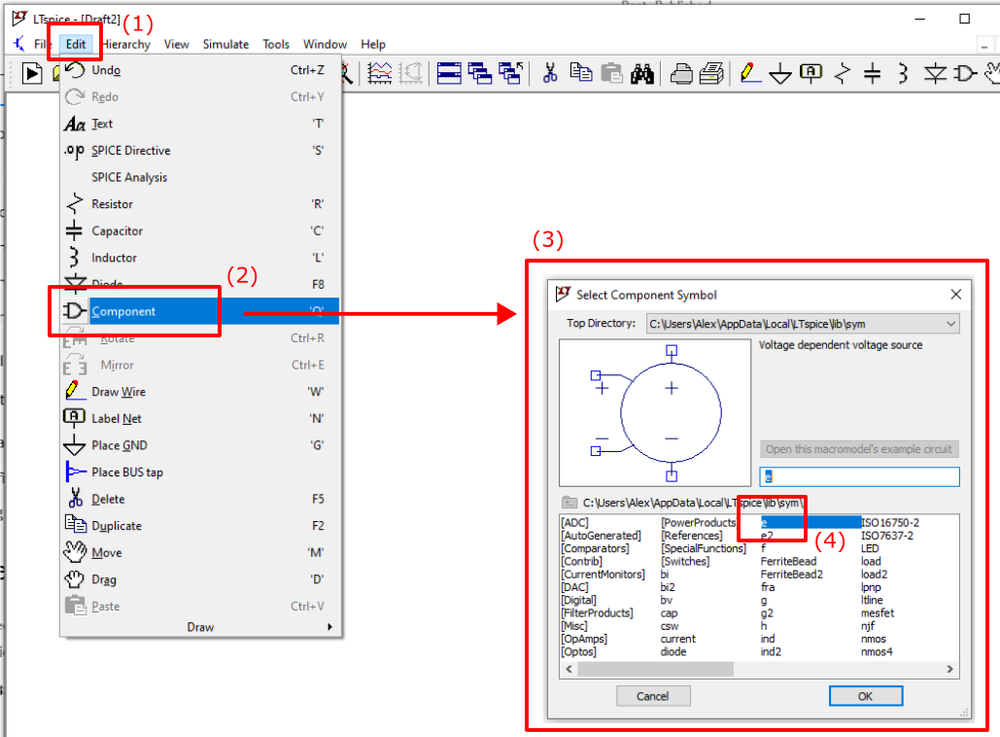Click the Print Setup toolbar icon

click(712, 74)
